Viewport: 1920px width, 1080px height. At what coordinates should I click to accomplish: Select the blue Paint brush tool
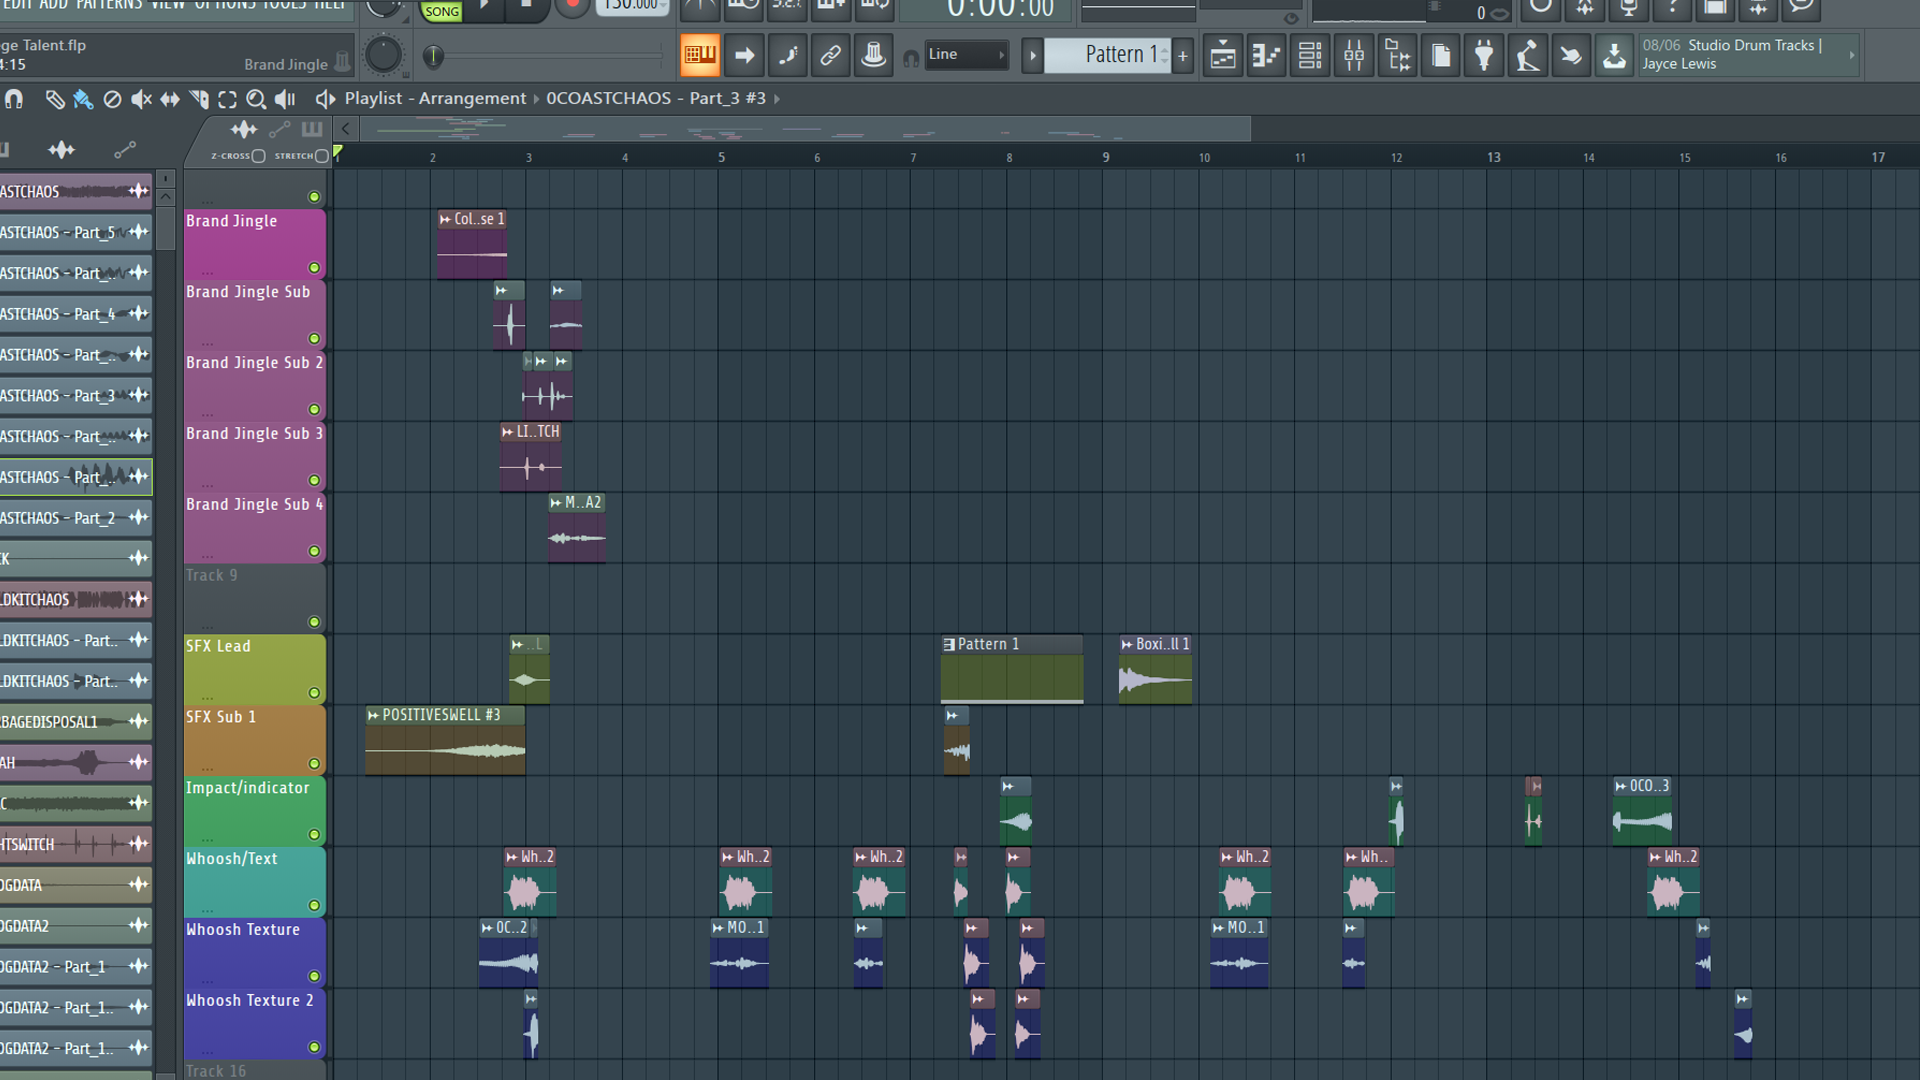pos(84,99)
